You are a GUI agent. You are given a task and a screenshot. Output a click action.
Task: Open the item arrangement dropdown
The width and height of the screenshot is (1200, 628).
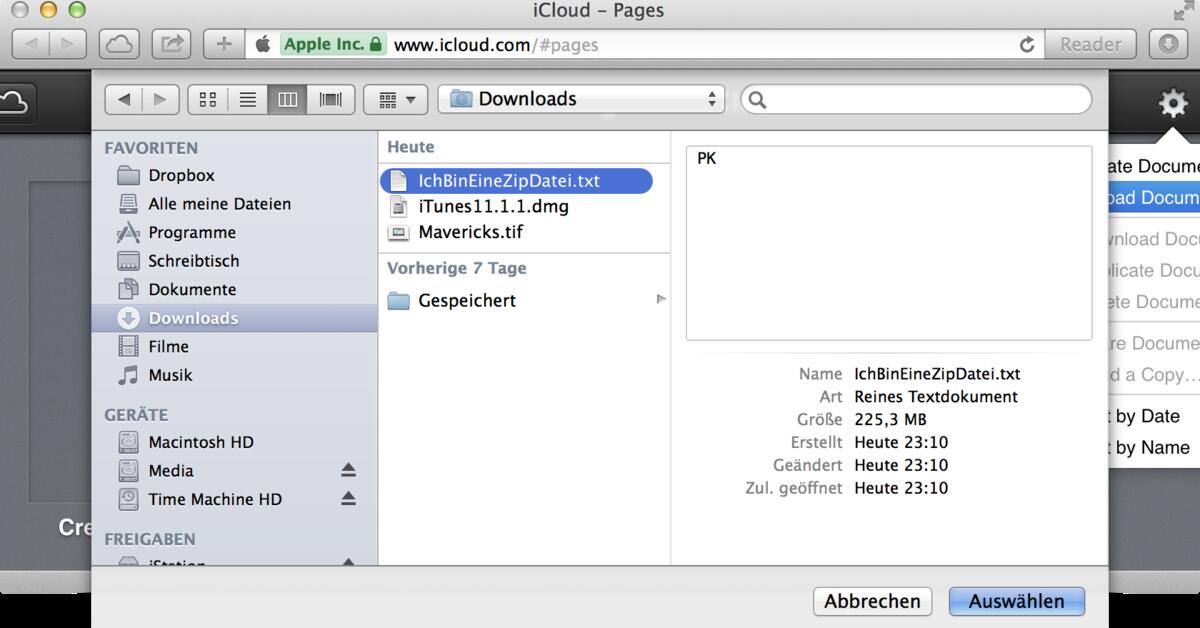[x=396, y=99]
